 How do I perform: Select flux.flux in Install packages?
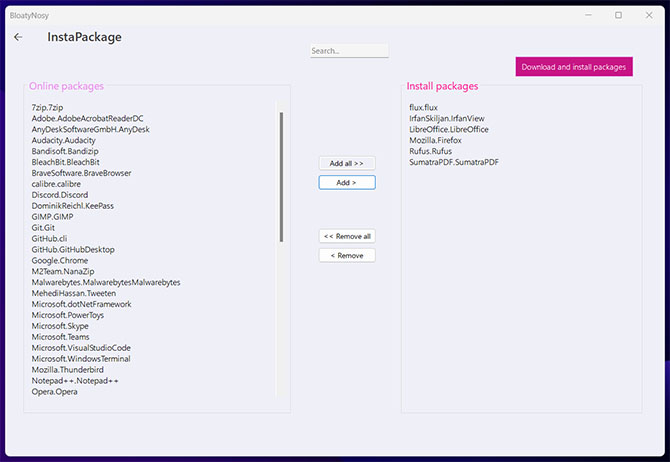[x=423, y=107]
